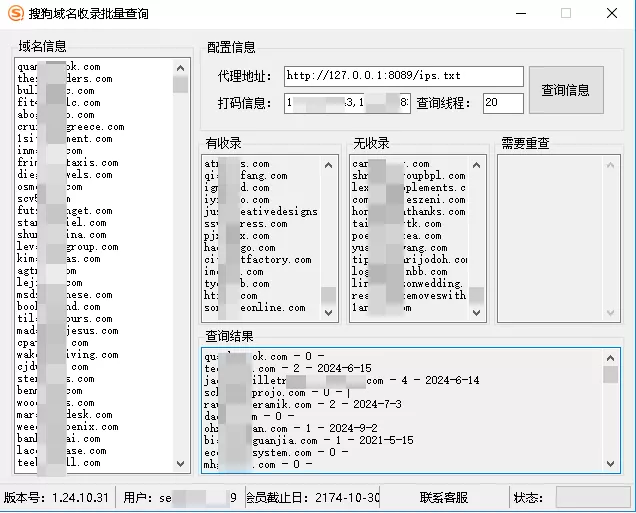Click up arrow of 有收录 list scrollbar
The width and height of the screenshot is (636, 513).
point(329,165)
